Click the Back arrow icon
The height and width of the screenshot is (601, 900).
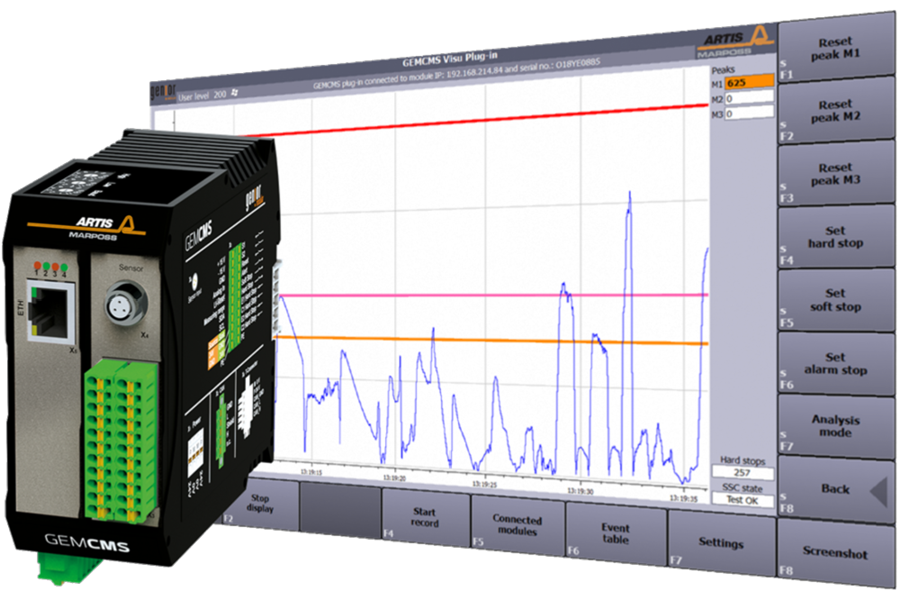878,492
